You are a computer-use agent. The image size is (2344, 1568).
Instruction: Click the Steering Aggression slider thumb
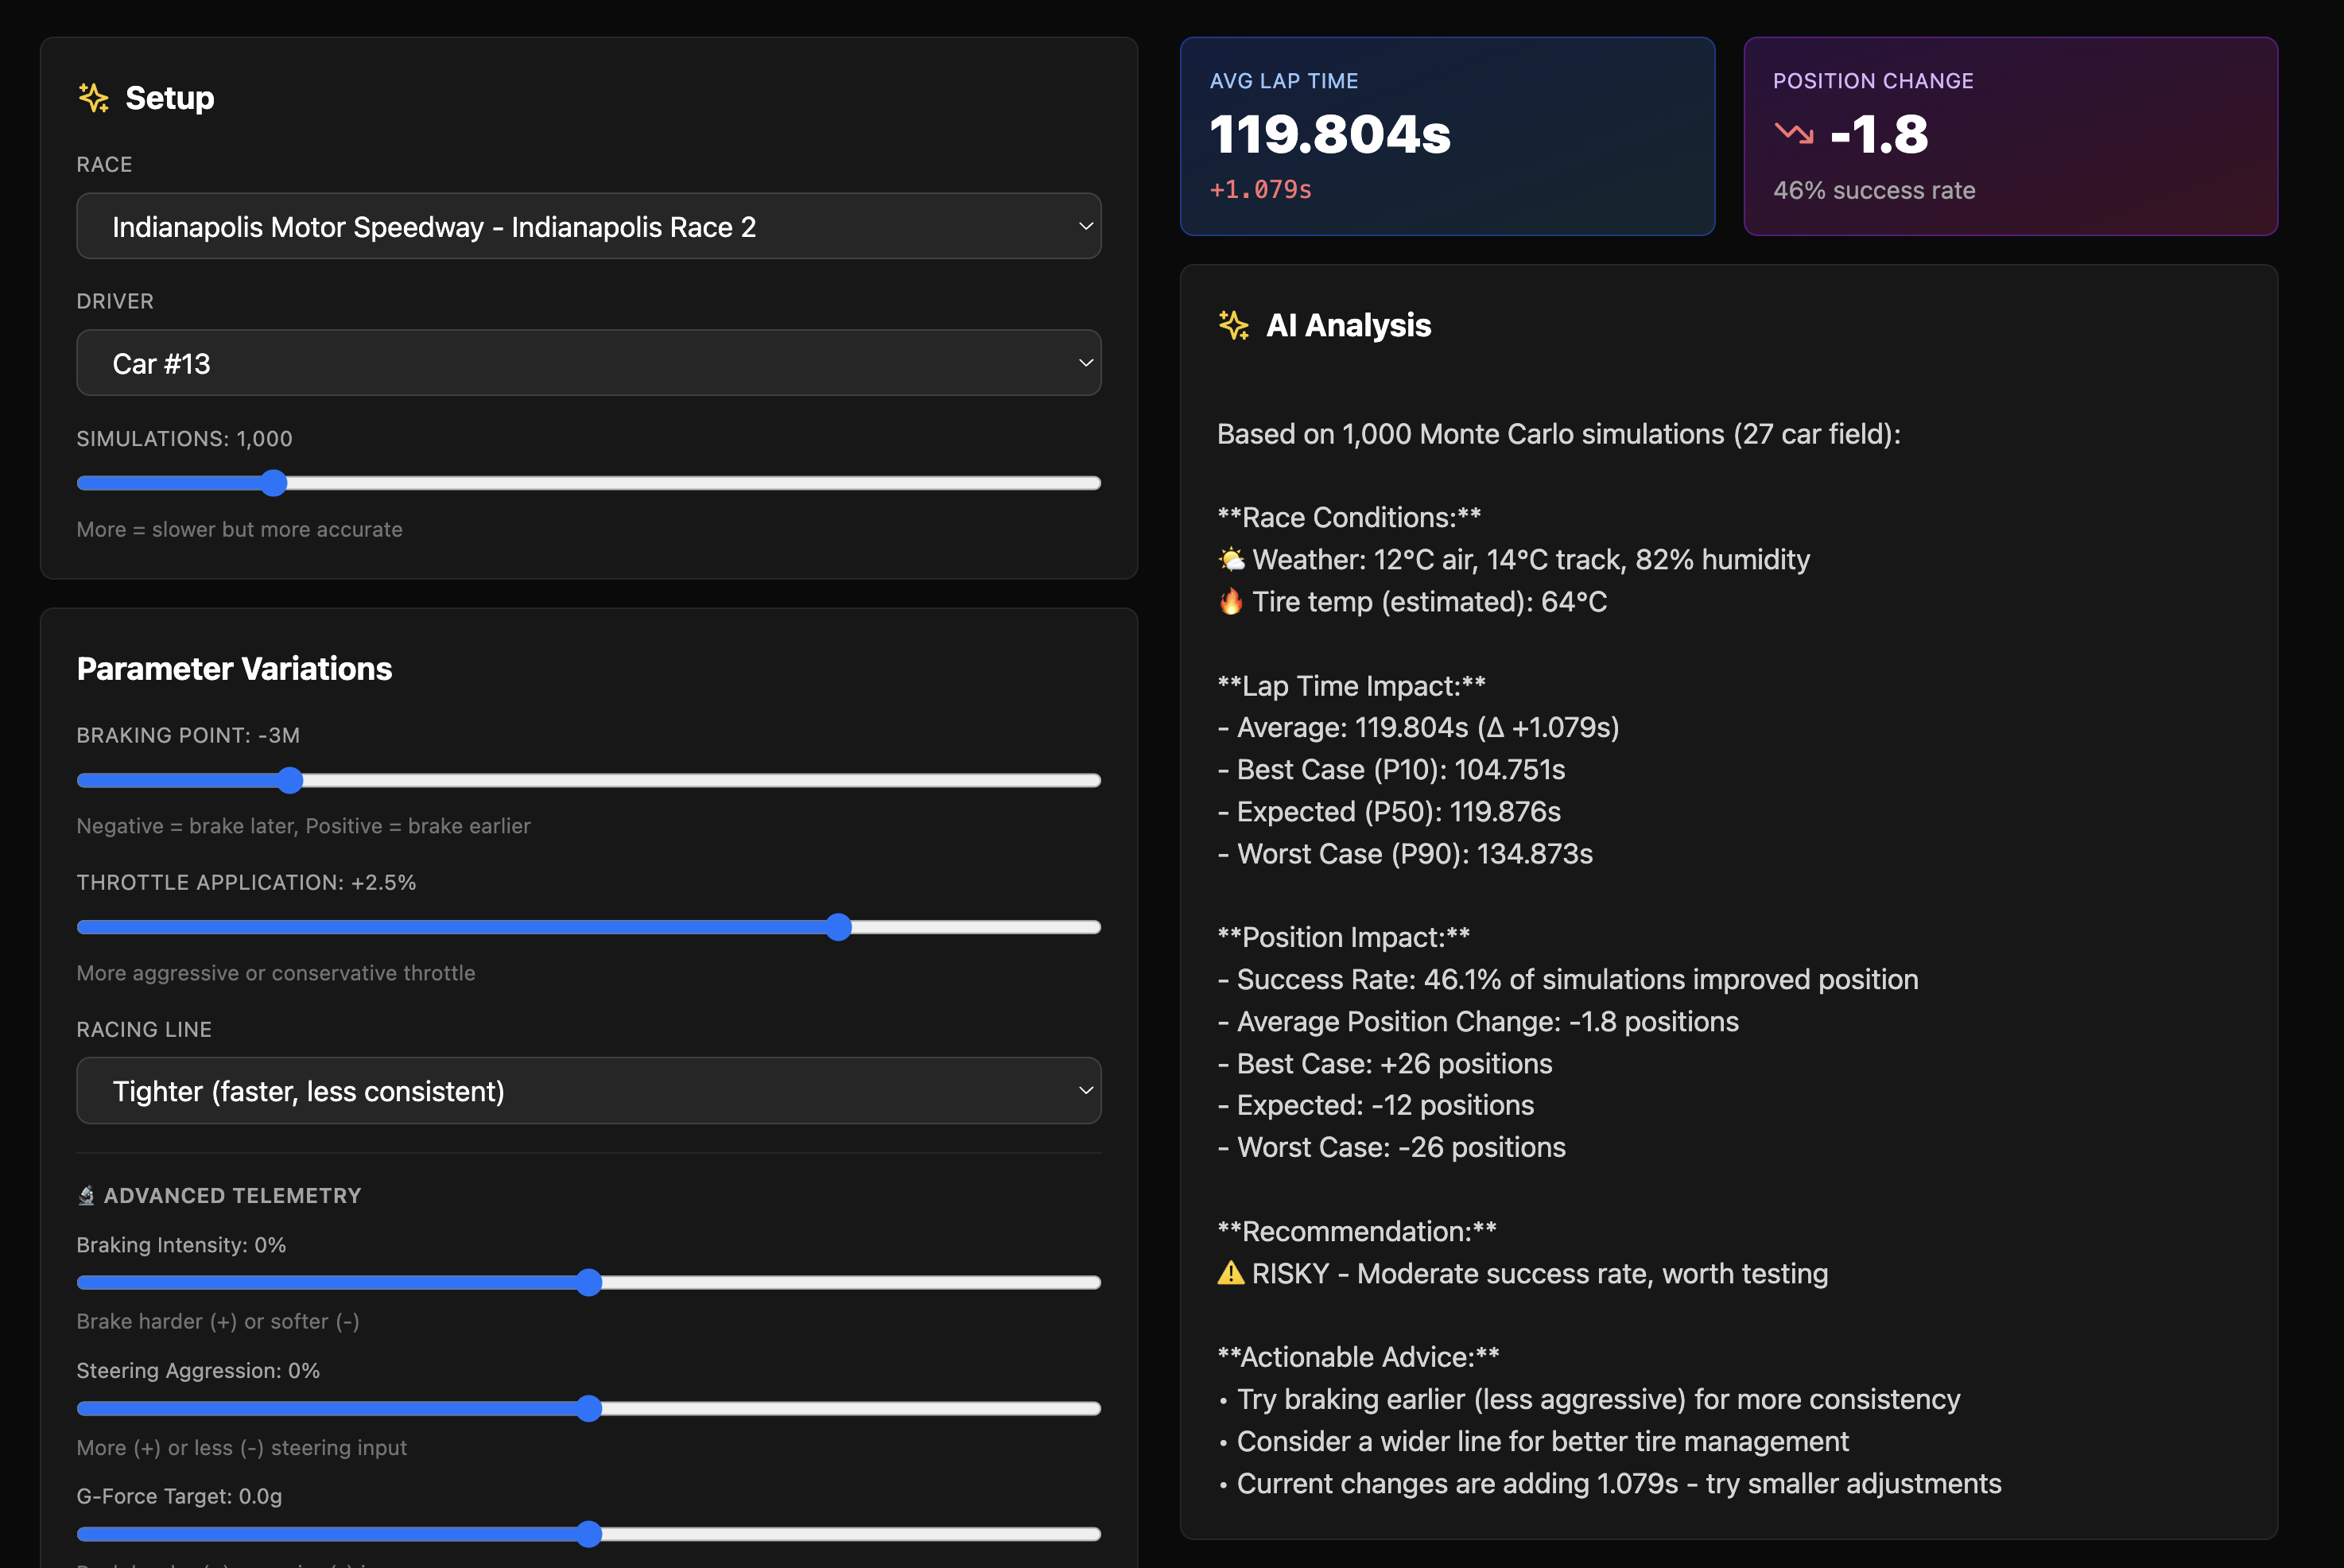[589, 1408]
